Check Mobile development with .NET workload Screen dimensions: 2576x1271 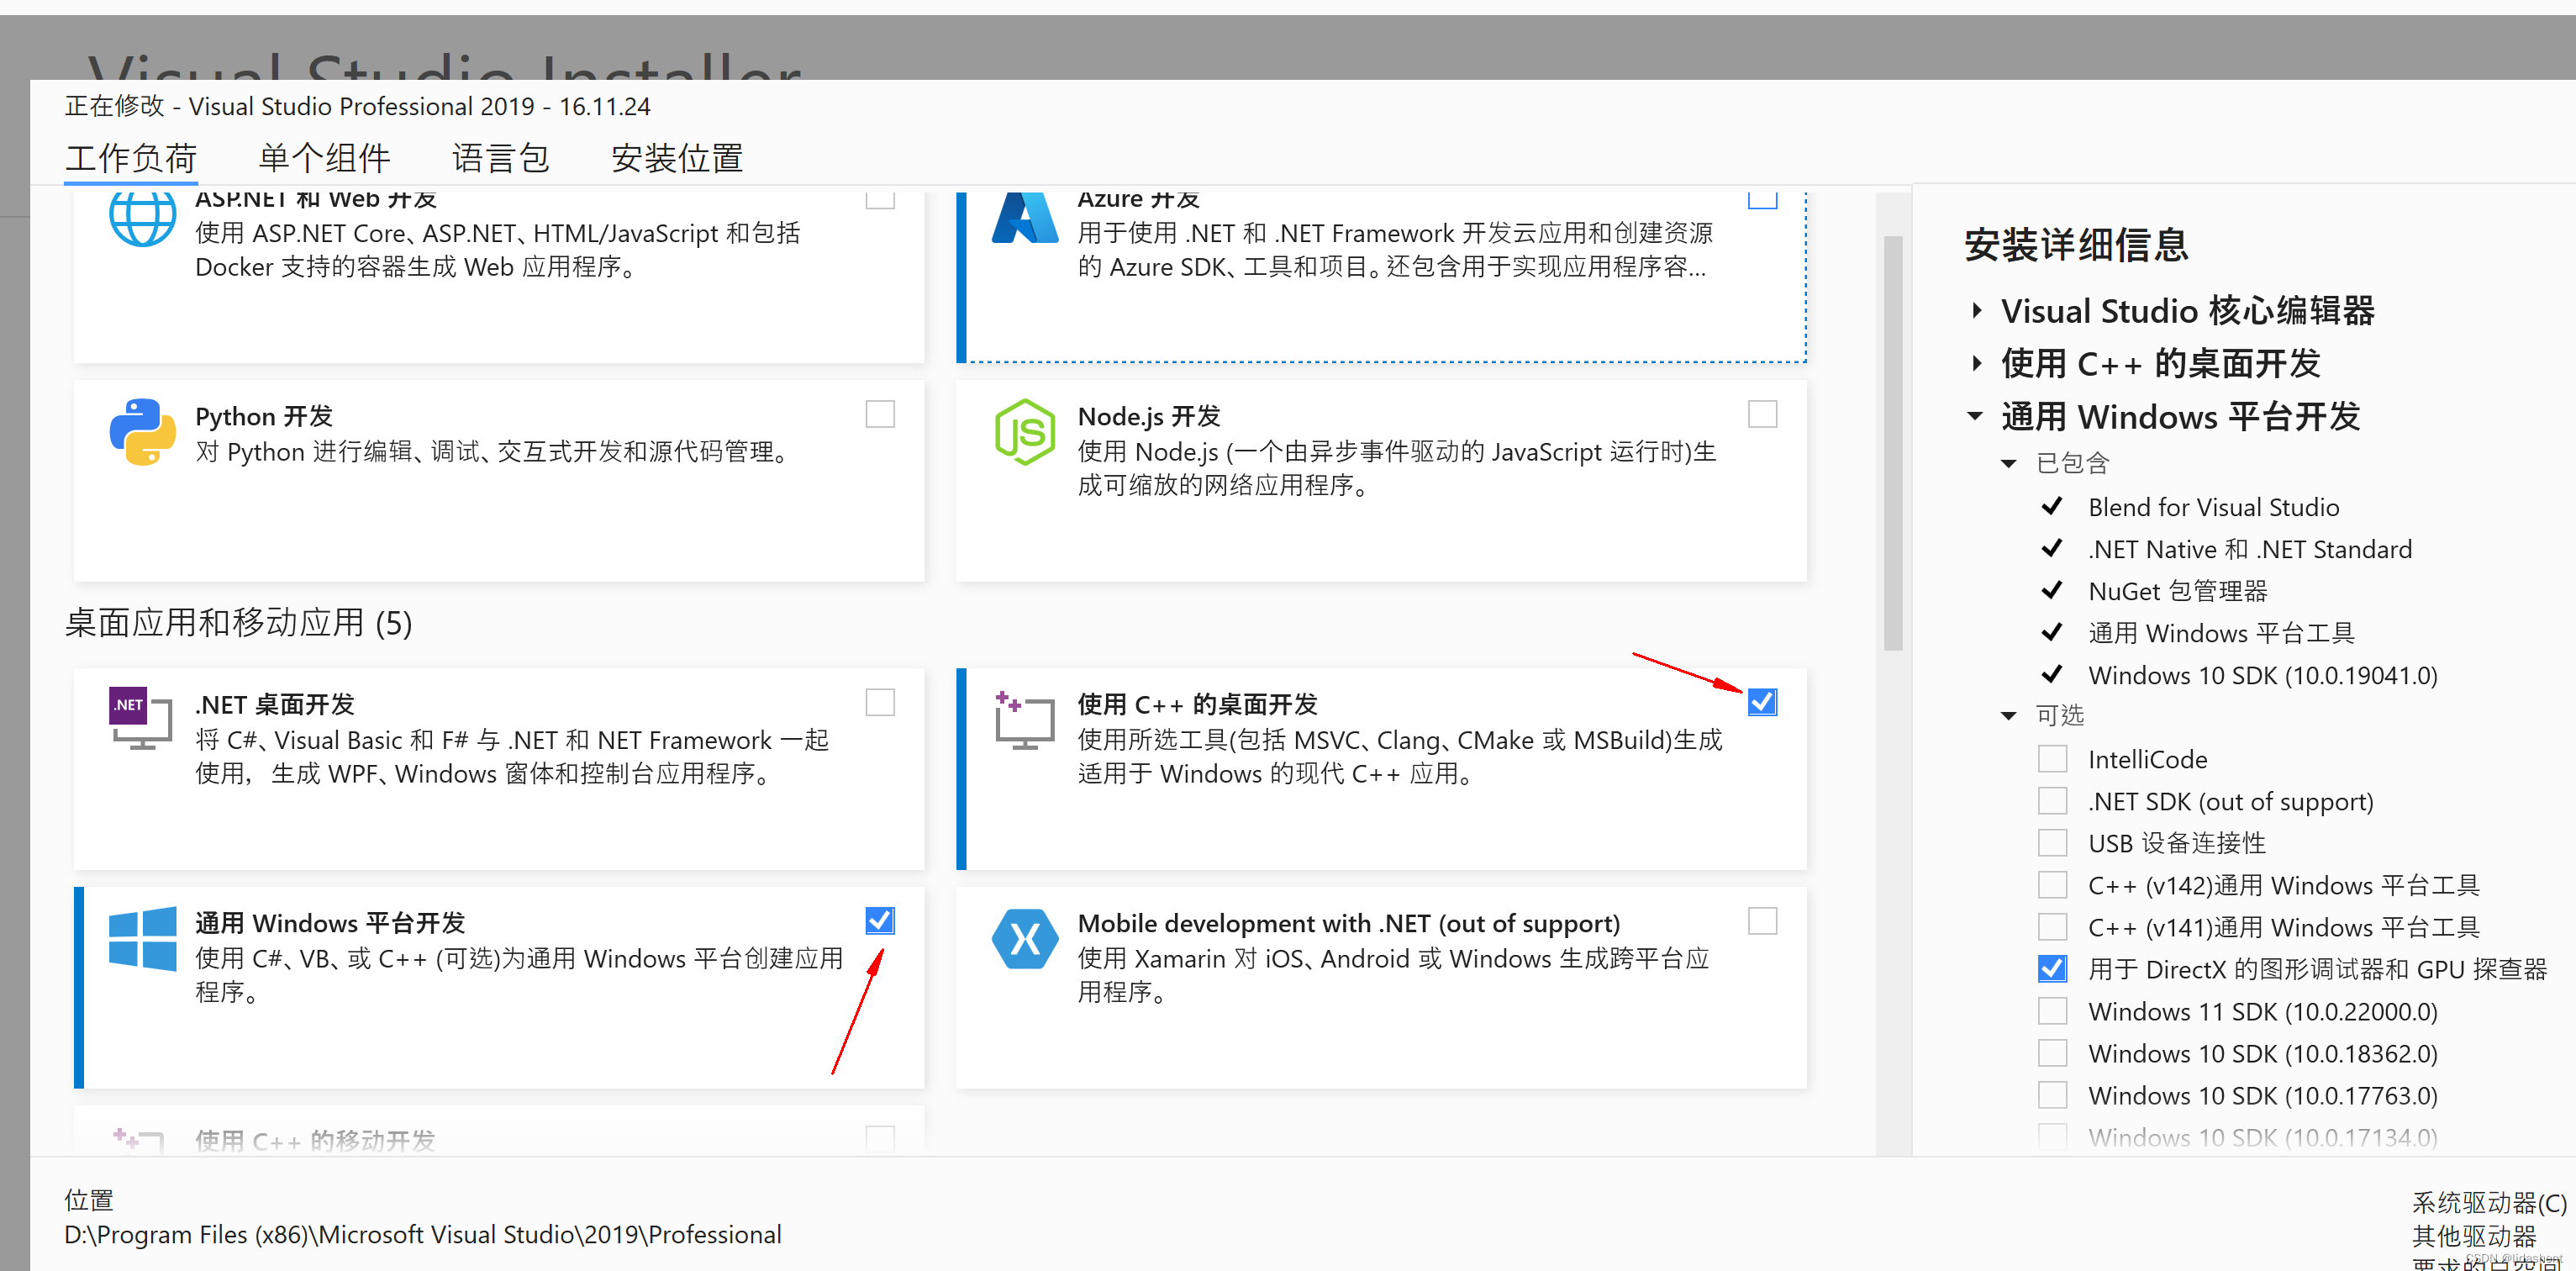point(1762,920)
